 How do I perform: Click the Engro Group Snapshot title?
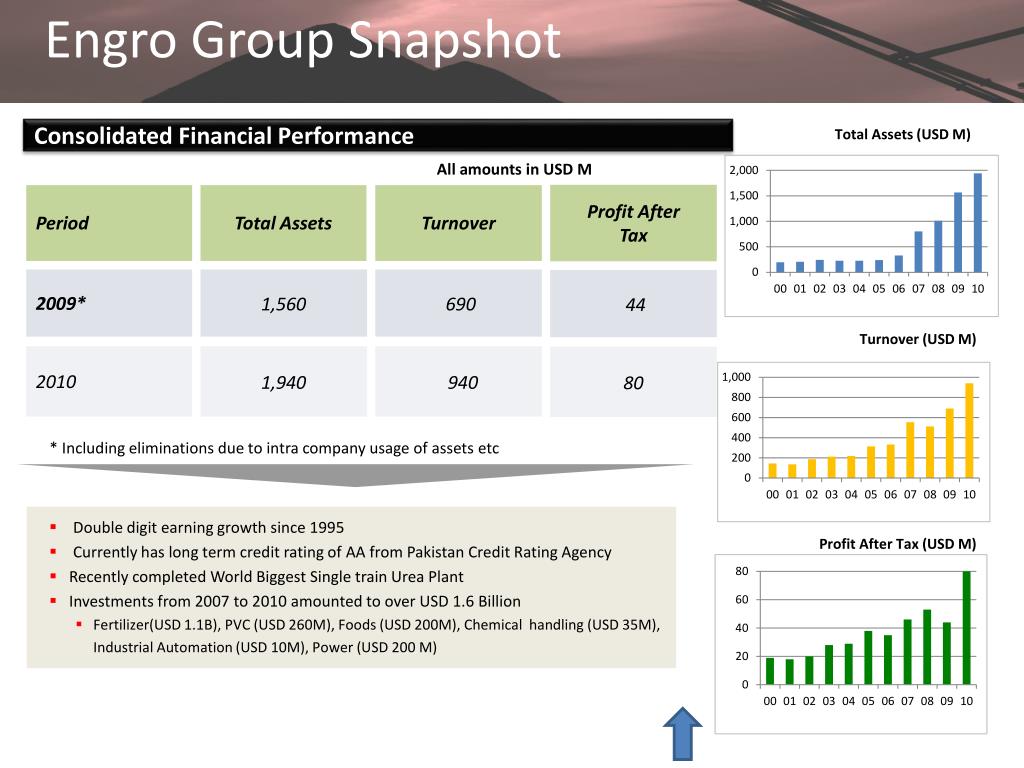click(x=304, y=40)
